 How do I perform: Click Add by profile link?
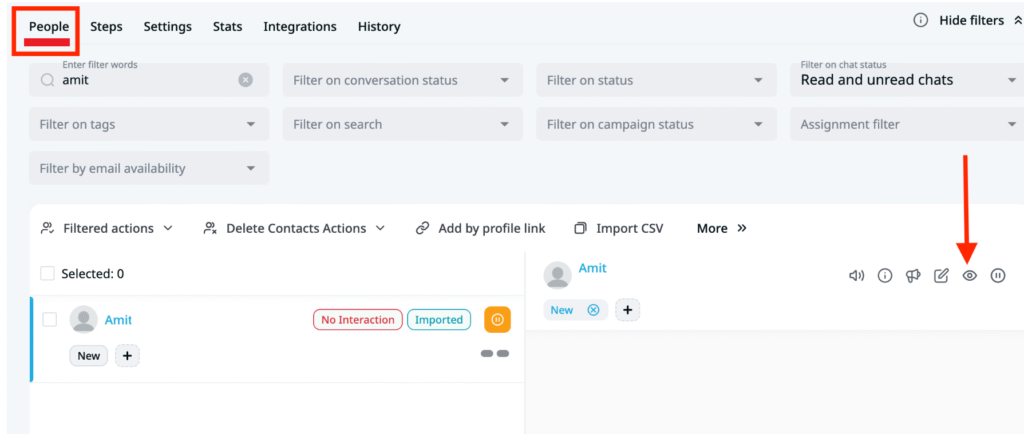[x=481, y=228]
